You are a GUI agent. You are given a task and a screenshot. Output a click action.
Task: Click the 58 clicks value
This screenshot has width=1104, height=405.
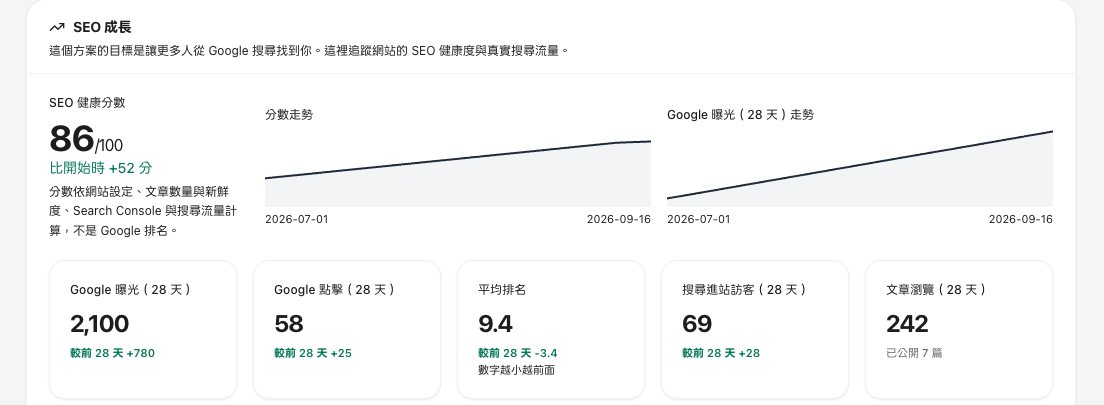[289, 323]
